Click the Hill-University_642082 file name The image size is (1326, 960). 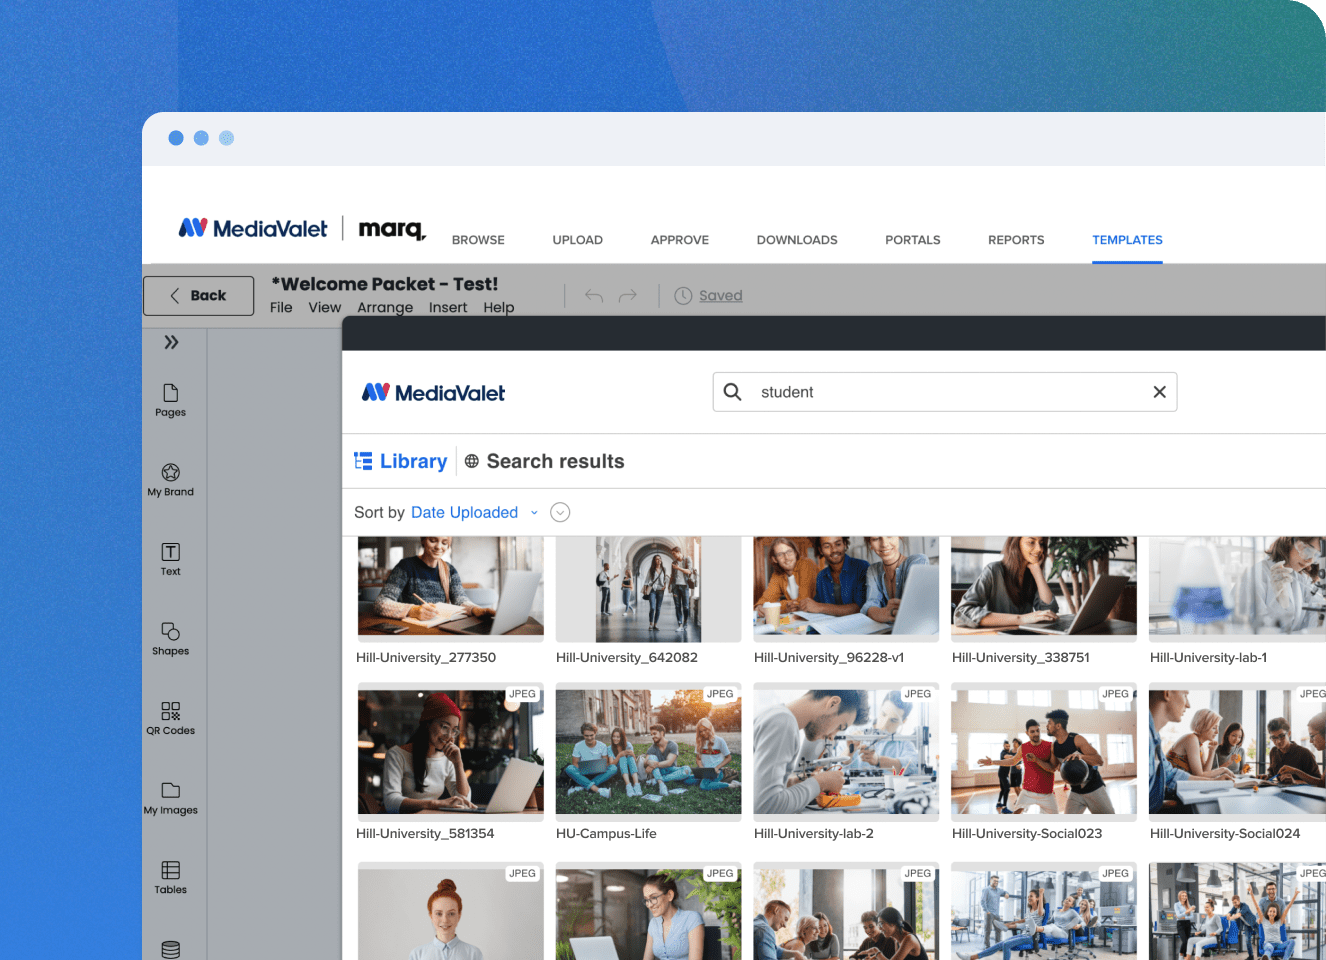pyautogui.click(x=627, y=658)
